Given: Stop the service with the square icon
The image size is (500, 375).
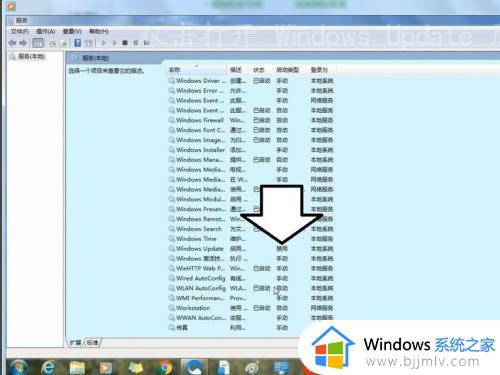Looking at the screenshot, I should (x=125, y=43).
